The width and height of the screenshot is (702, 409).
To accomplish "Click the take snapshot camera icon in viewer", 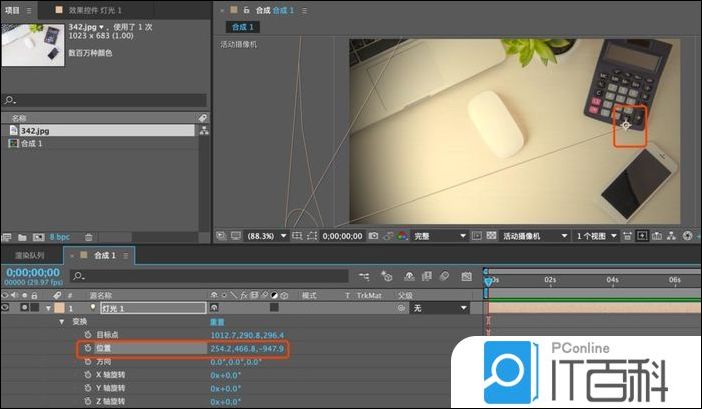I will coord(372,236).
